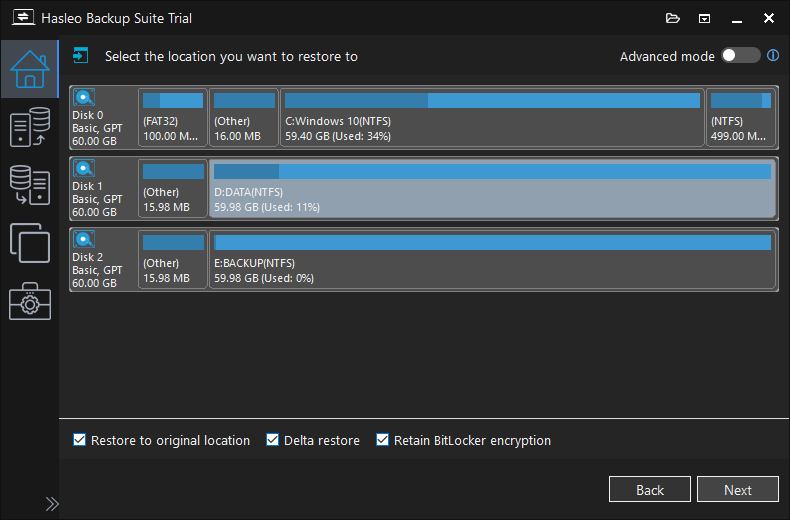Viewport: 790px width, 520px height.
Task: Expand the sidebar with double chevron
Action: (x=52, y=504)
